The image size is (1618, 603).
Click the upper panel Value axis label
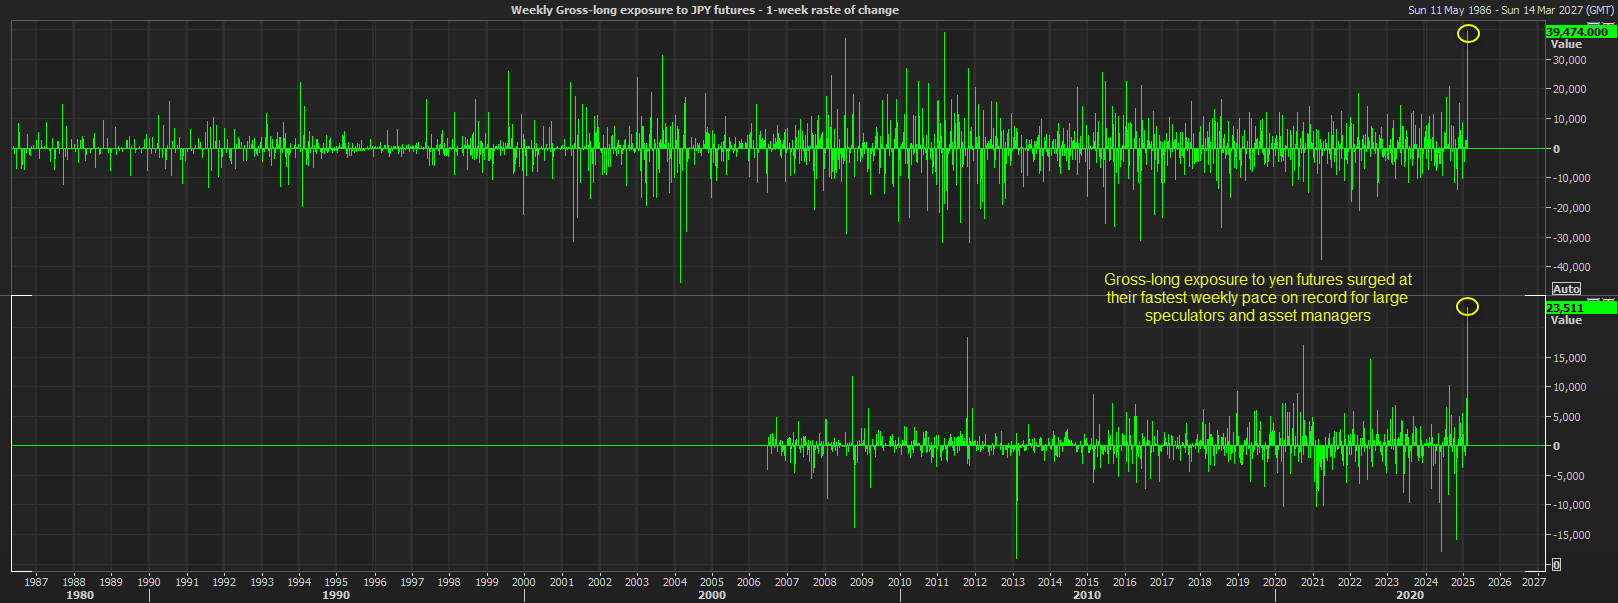[1566, 45]
